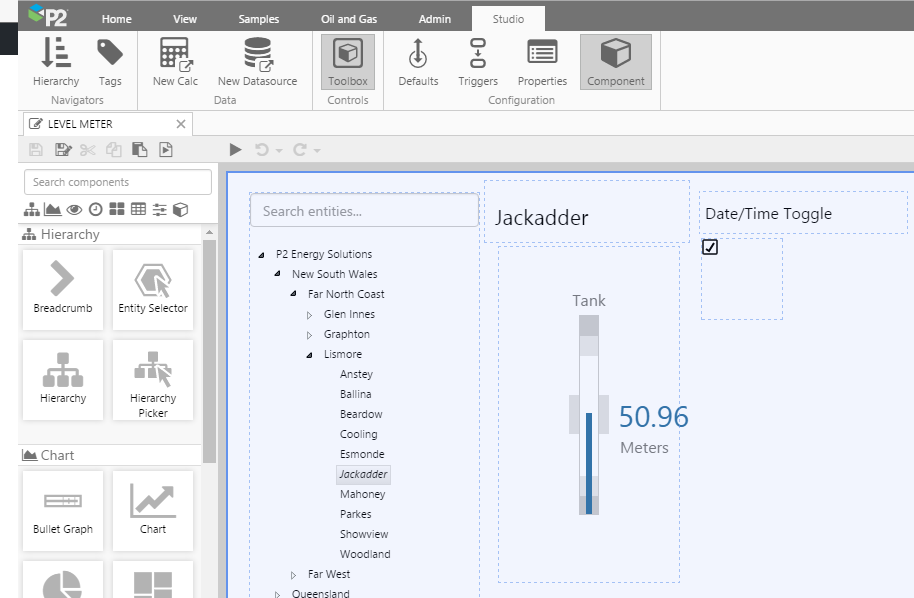
Task: Uncheck the Date/Time Toggle checkbox
Action: 710,247
